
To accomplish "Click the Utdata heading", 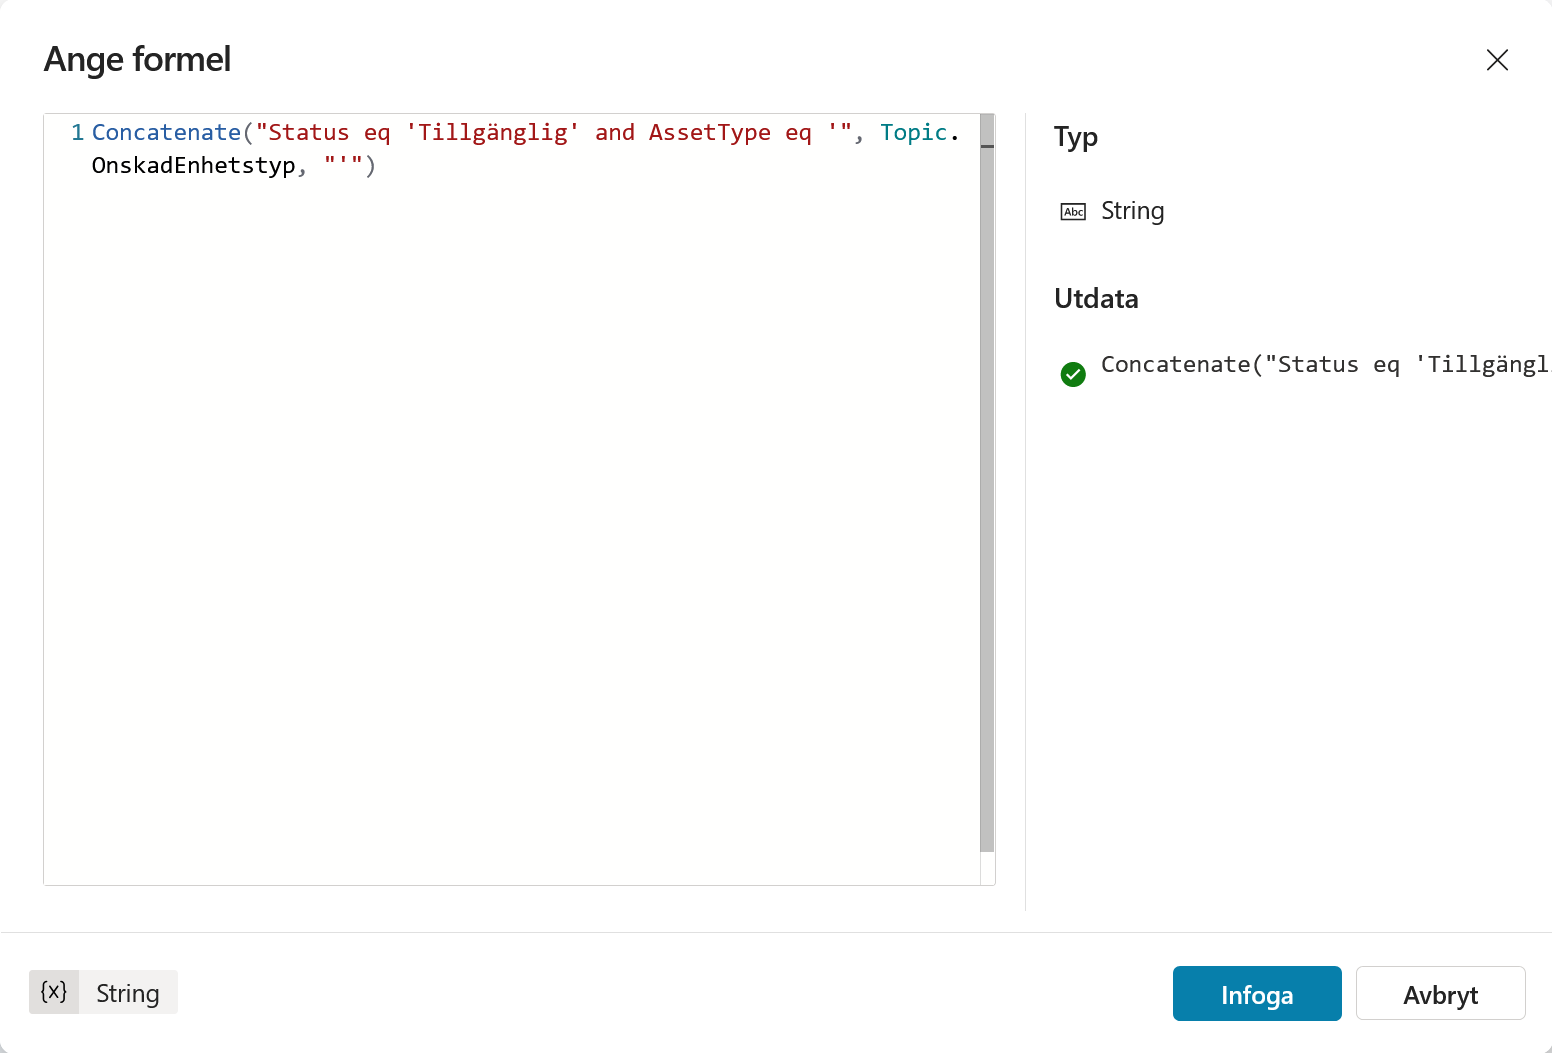I will tap(1096, 299).
